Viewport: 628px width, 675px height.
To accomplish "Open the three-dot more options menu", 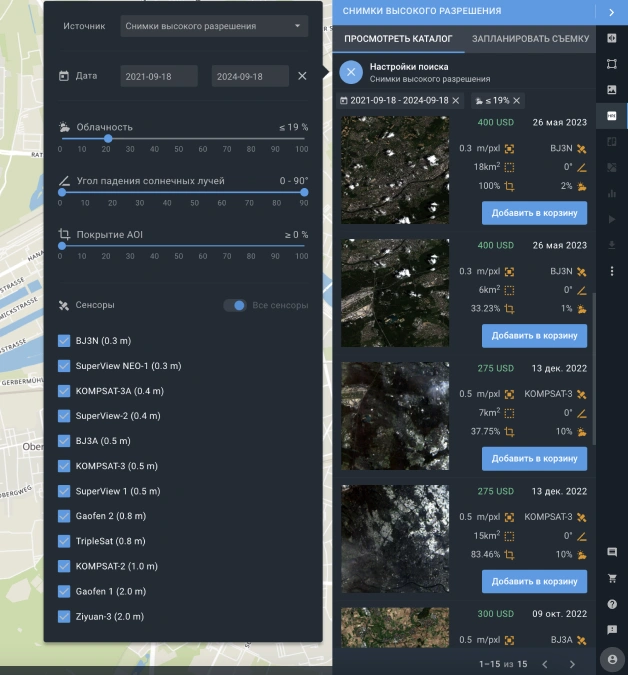I will (612, 271).
